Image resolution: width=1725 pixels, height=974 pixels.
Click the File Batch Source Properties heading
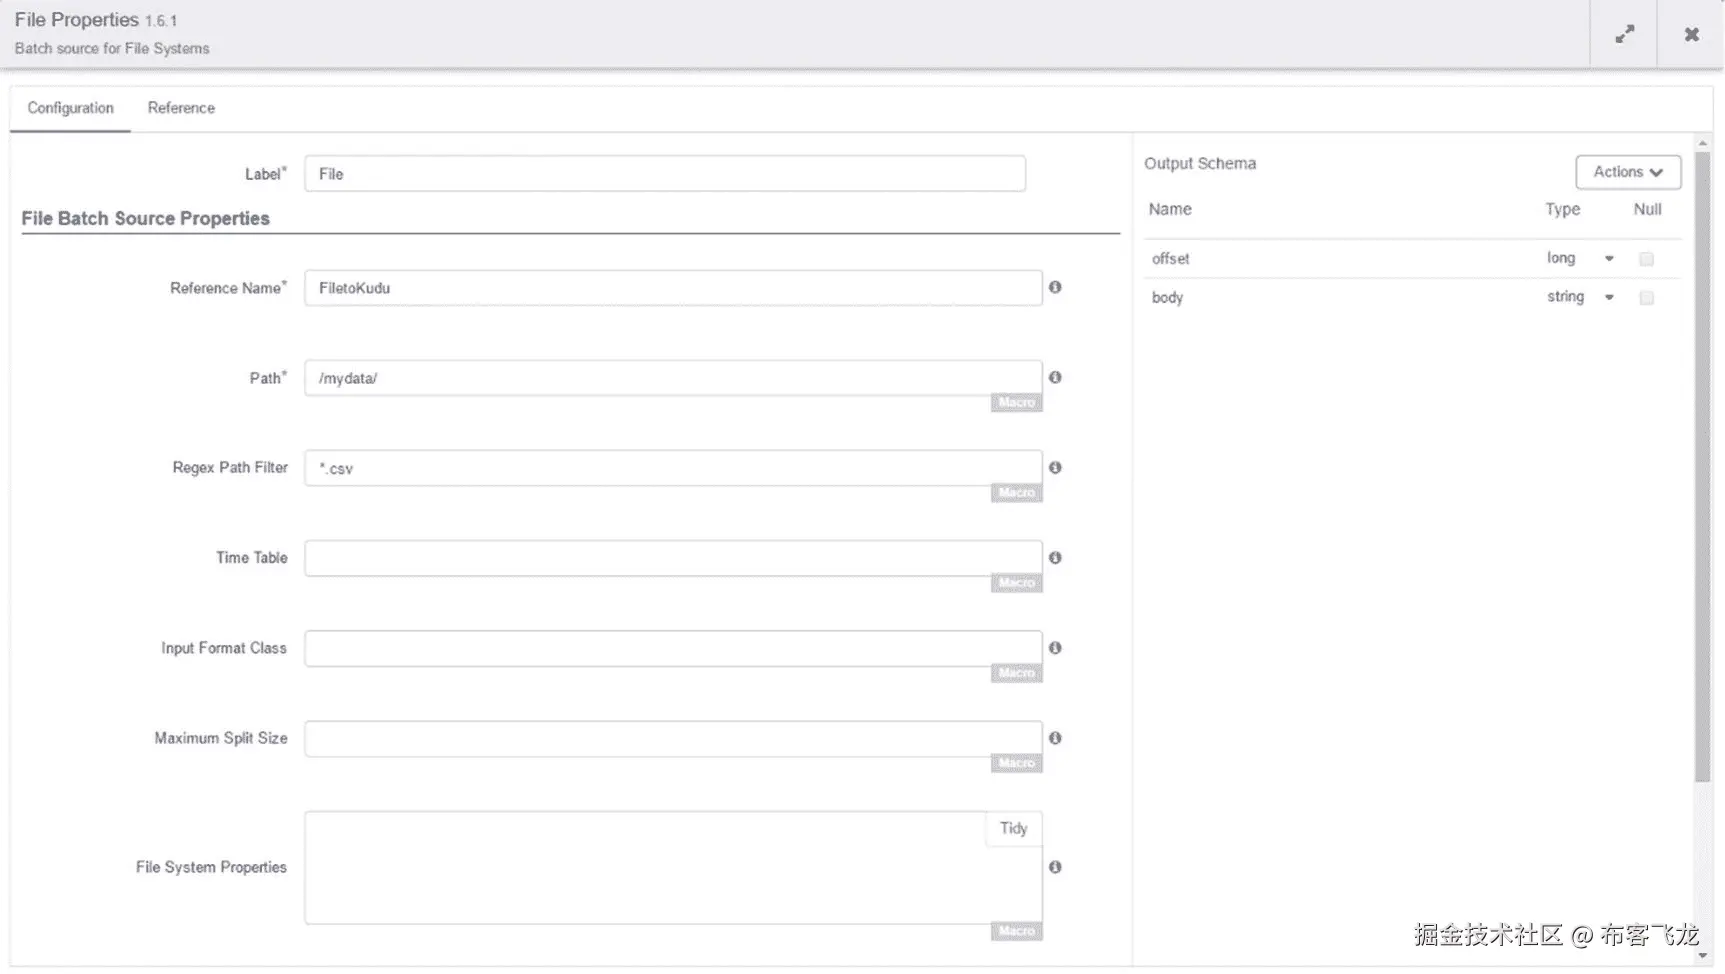[x=145, y=218]
